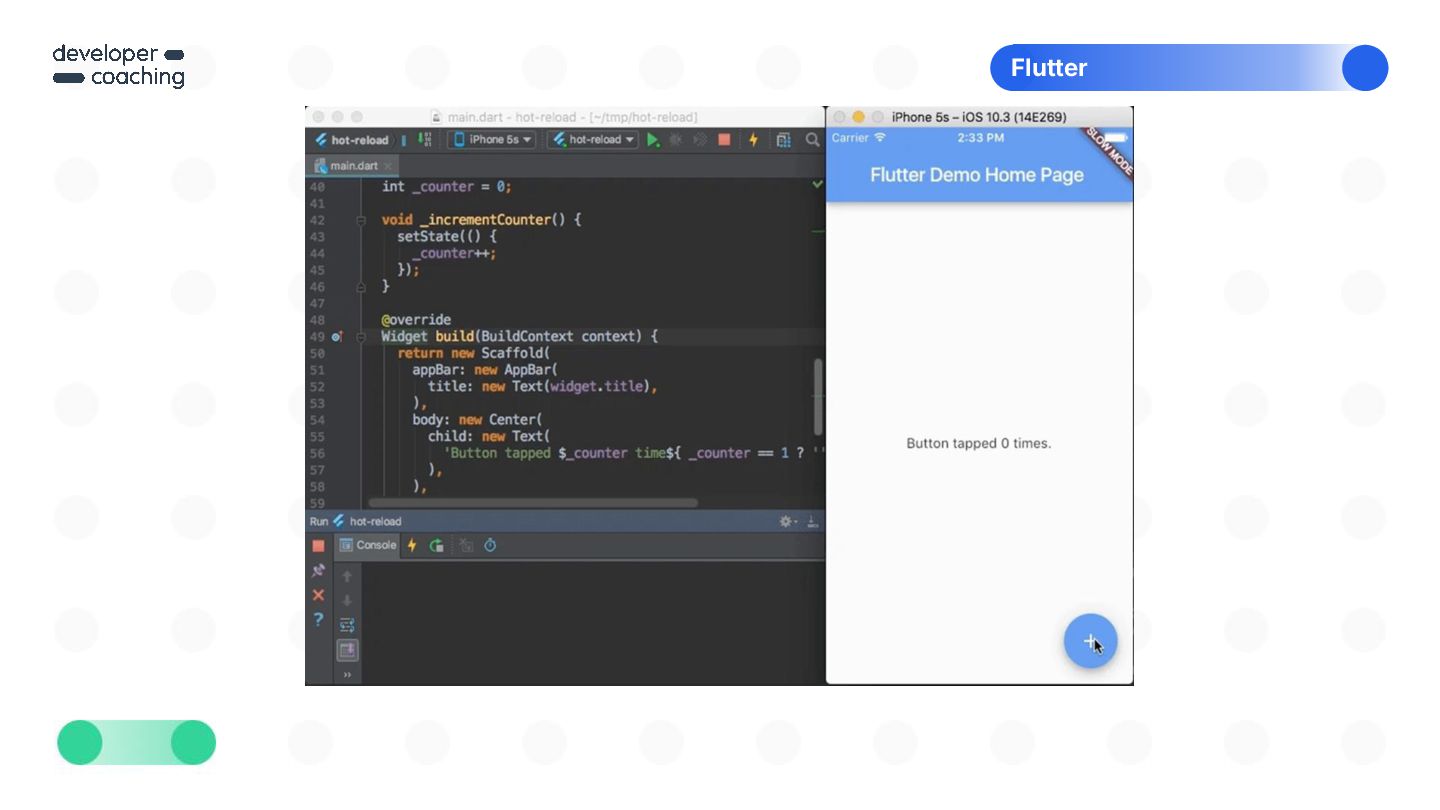Toggle soft-wrap in the console
Viewport: 1440px width, 810px height.
tap(347, 626)
